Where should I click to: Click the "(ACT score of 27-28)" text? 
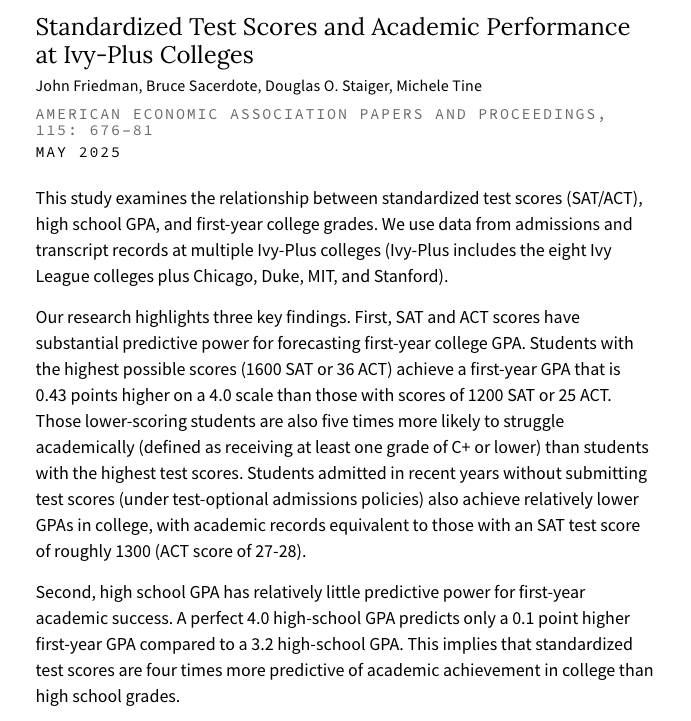[228, 551]
